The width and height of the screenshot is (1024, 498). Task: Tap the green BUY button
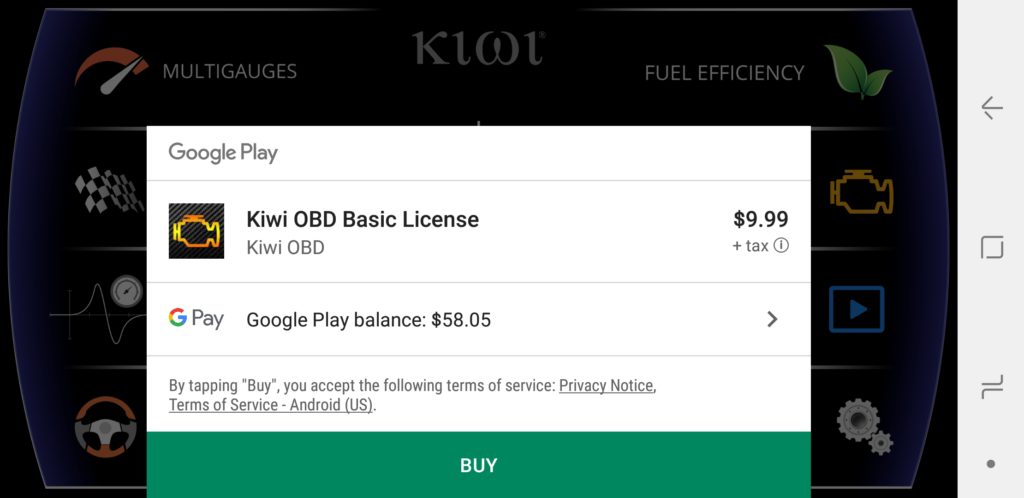[x=479, y=465]
